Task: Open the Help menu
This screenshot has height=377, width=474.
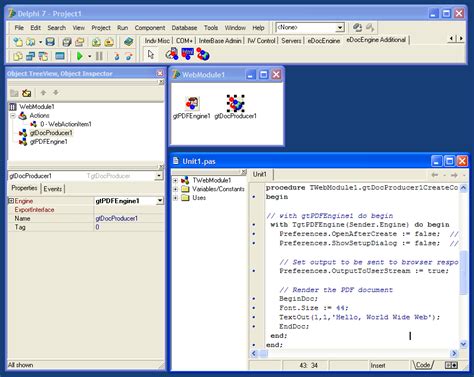Action: (258, 28)
